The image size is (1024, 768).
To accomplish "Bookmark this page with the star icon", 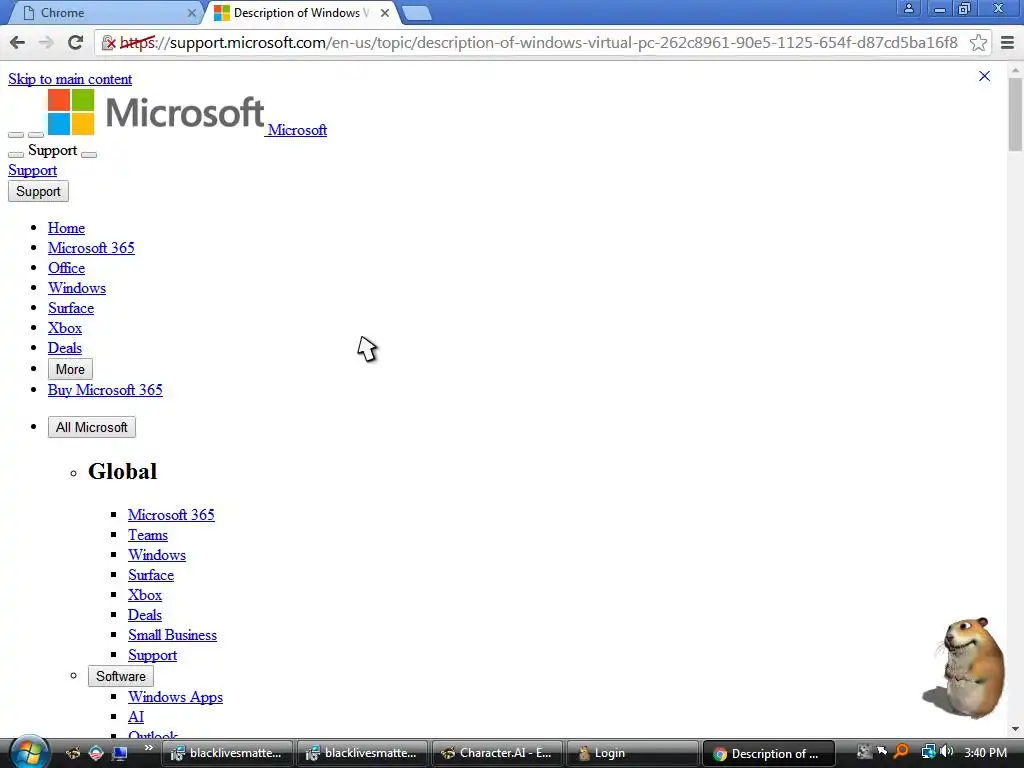I will pos(978,42).
